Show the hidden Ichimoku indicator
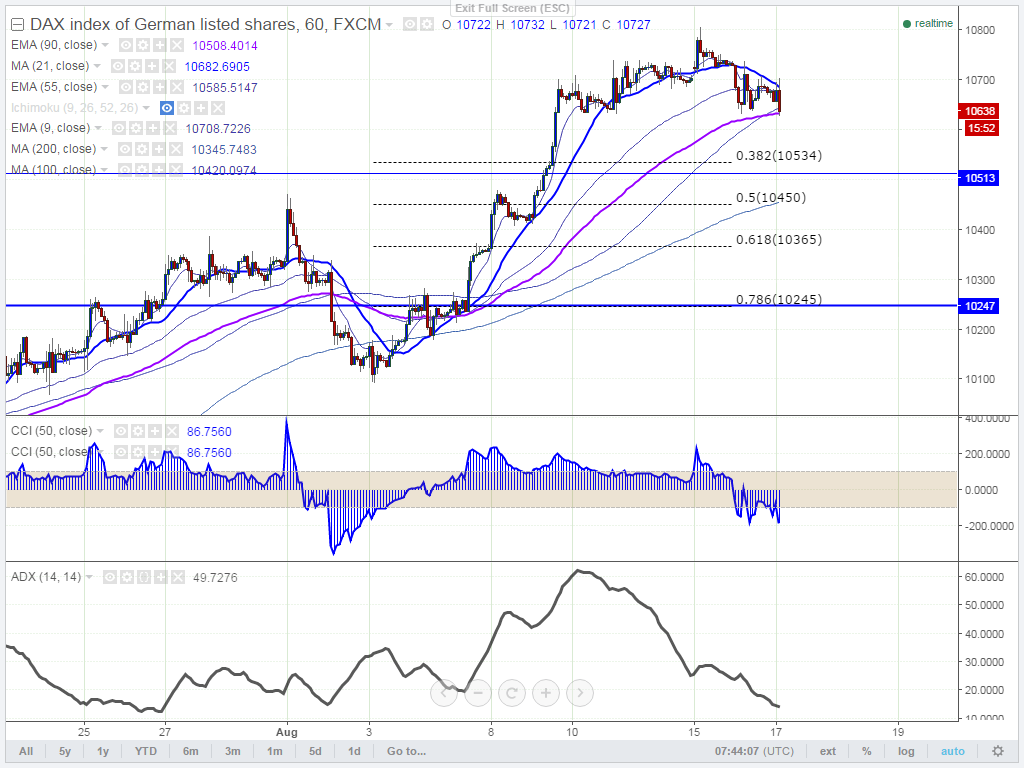Viewport: 1024px width, 768px height. [x=167, y=108]
